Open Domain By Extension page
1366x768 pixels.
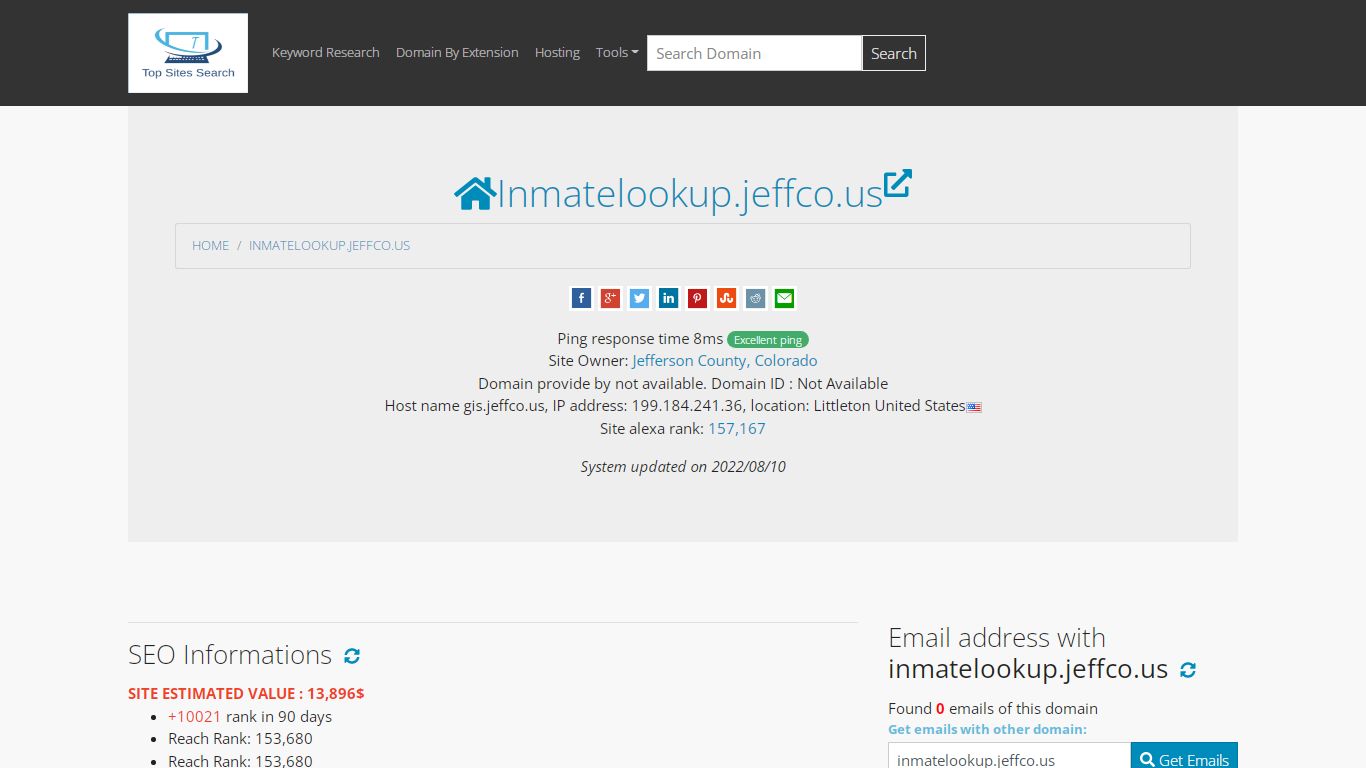(457, 53)
